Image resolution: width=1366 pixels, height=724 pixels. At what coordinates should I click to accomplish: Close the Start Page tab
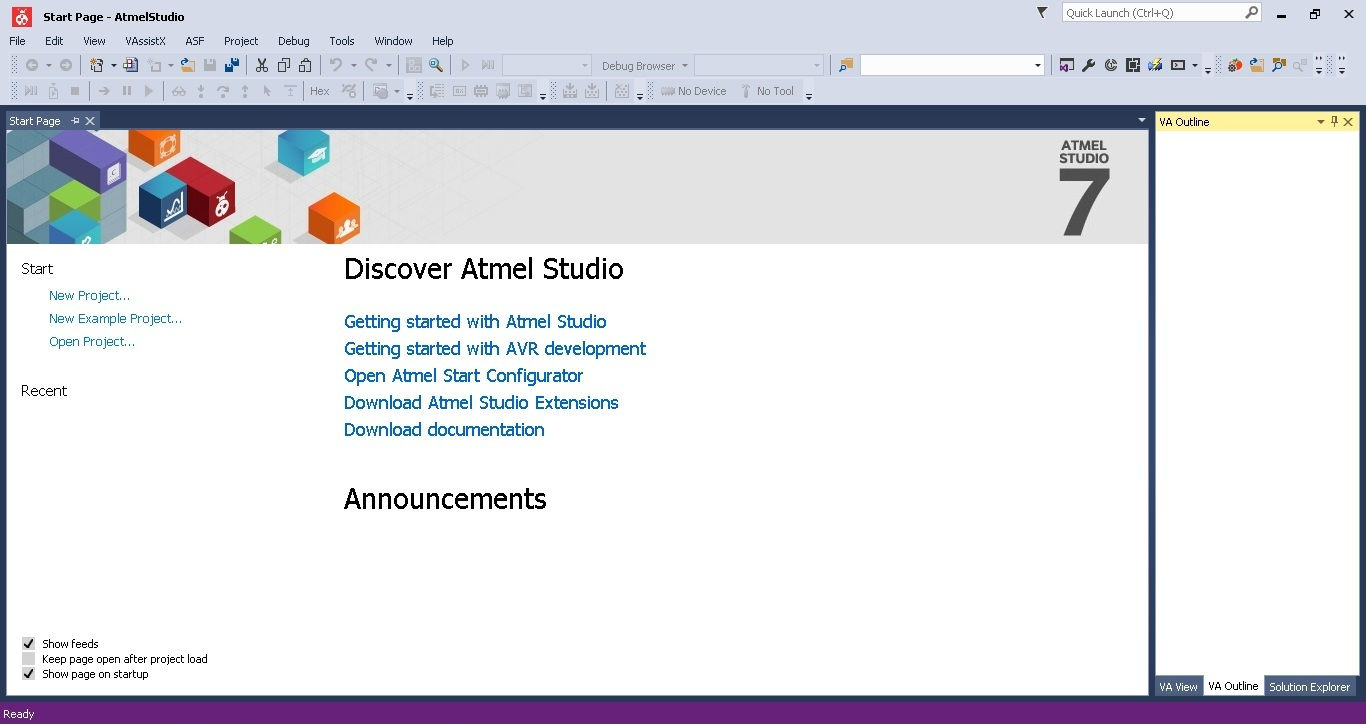tap(90, 121)
